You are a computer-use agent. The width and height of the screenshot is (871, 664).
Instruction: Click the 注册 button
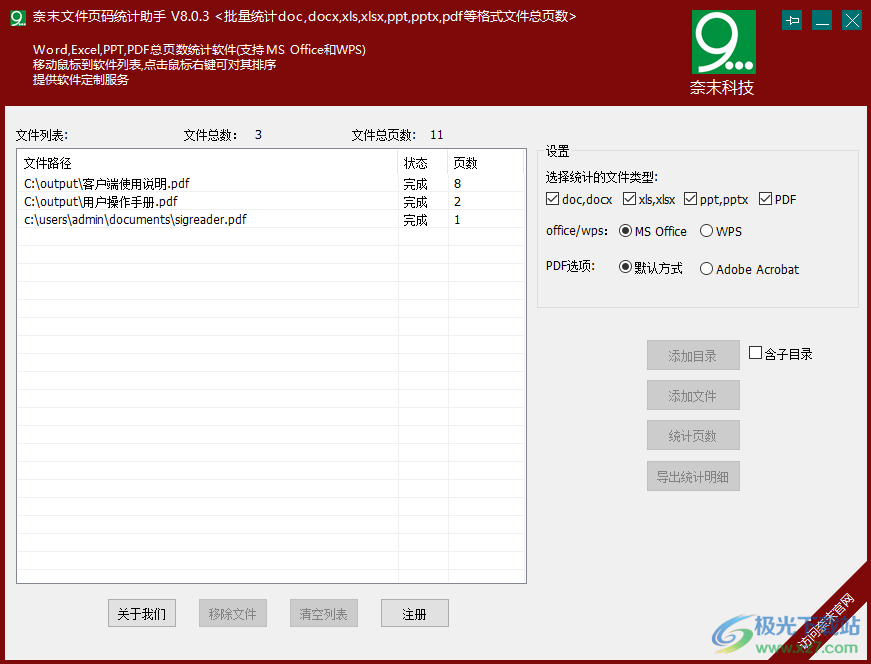tap(414, 613)
